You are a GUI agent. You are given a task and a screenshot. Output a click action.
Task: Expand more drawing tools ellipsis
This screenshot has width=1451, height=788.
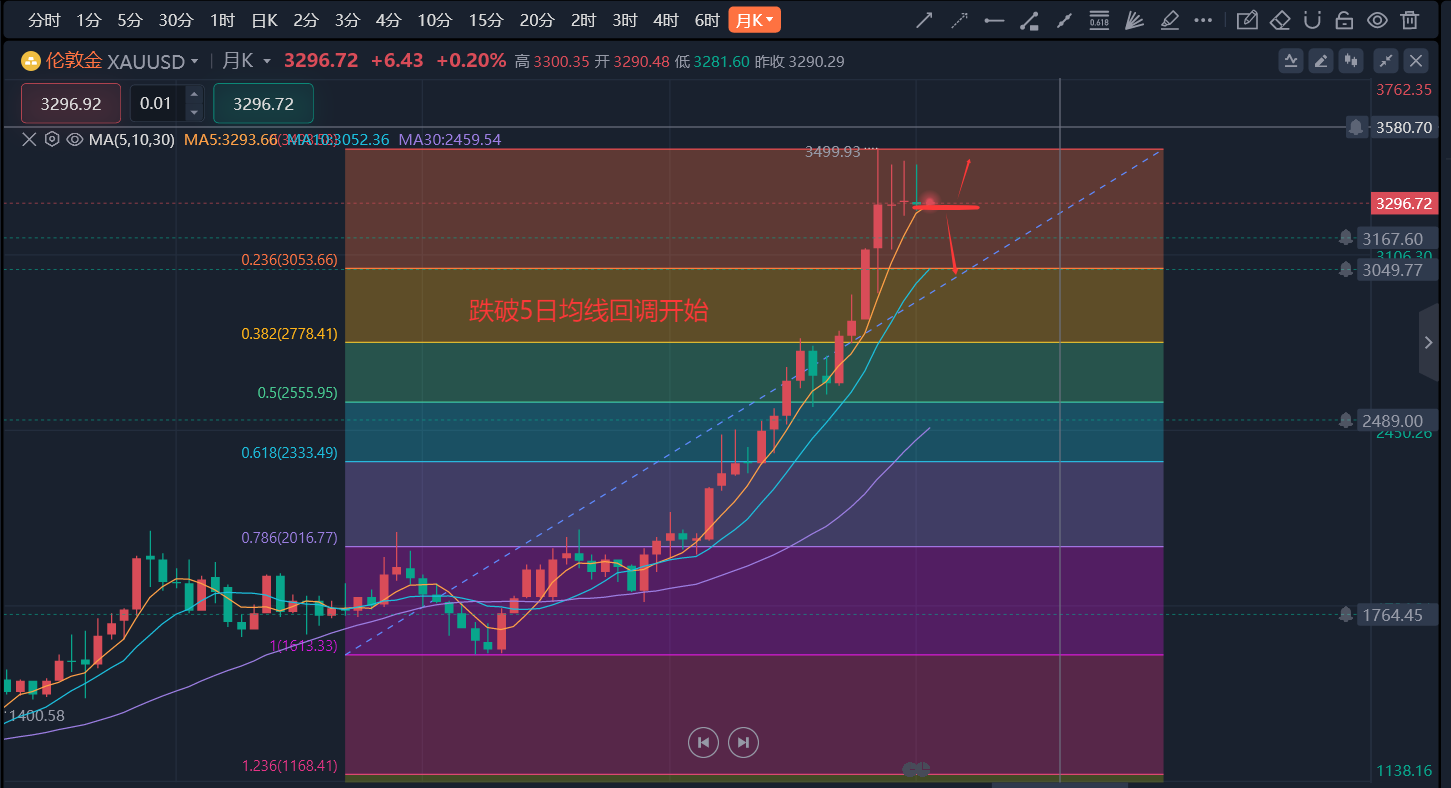coord(1204,20)
